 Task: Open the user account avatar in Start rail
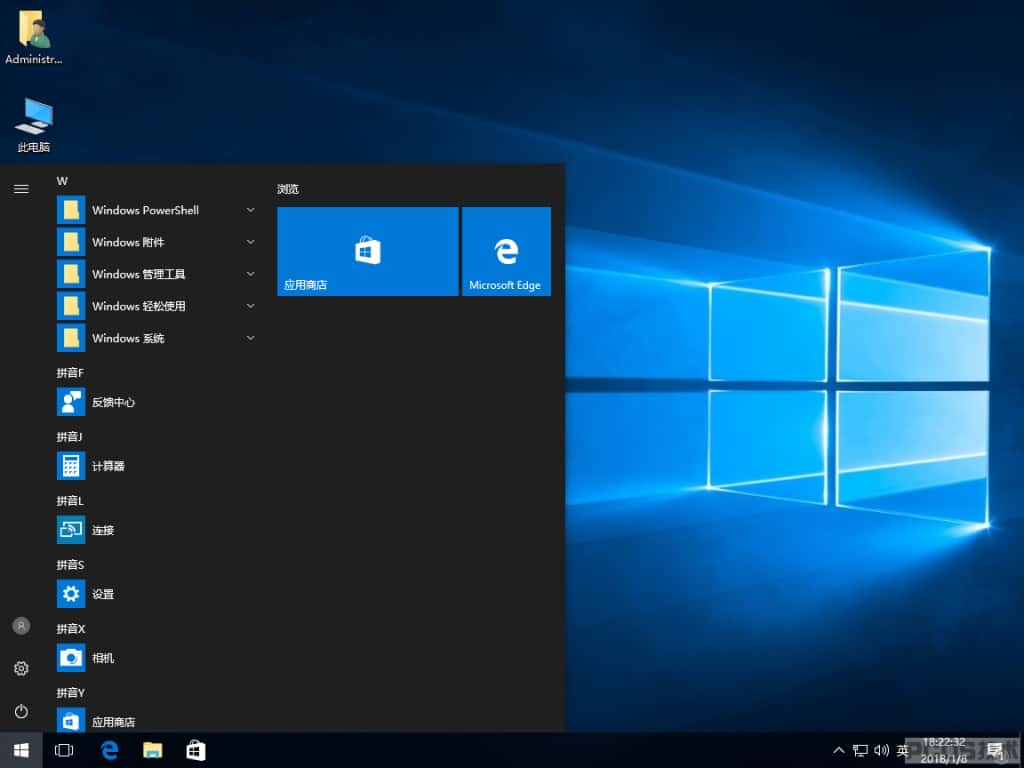[x=21, y=626]
